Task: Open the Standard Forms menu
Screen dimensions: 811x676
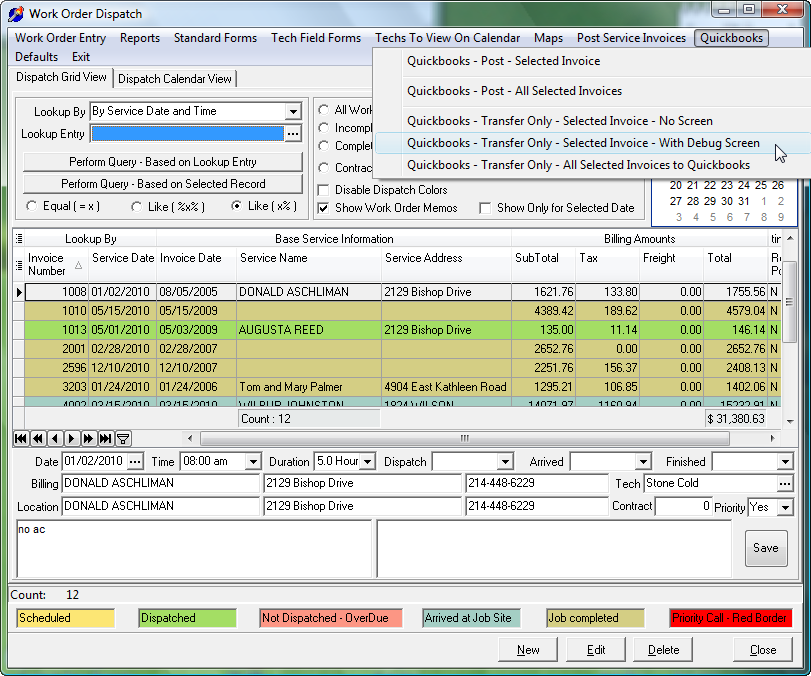Action: [x=215, y=38]
